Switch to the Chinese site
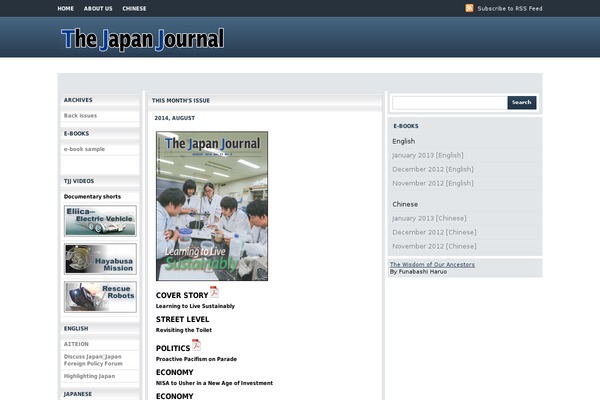600x400 pixels. click(134, 8)
